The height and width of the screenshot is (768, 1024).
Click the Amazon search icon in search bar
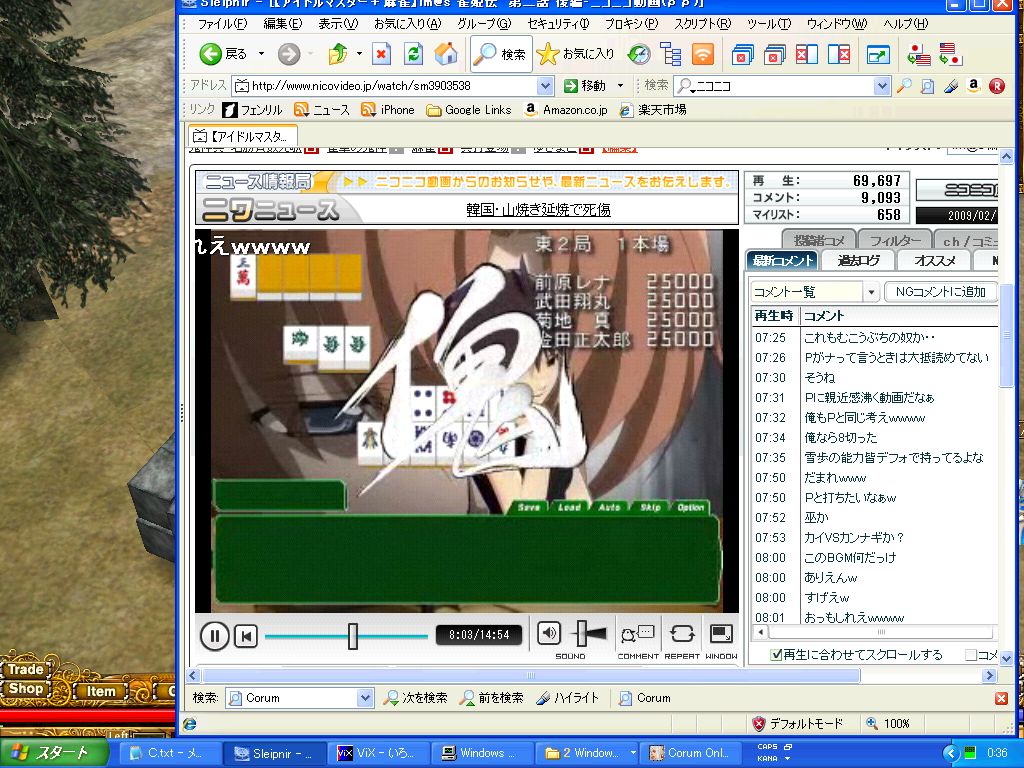(x=974, y=86)
